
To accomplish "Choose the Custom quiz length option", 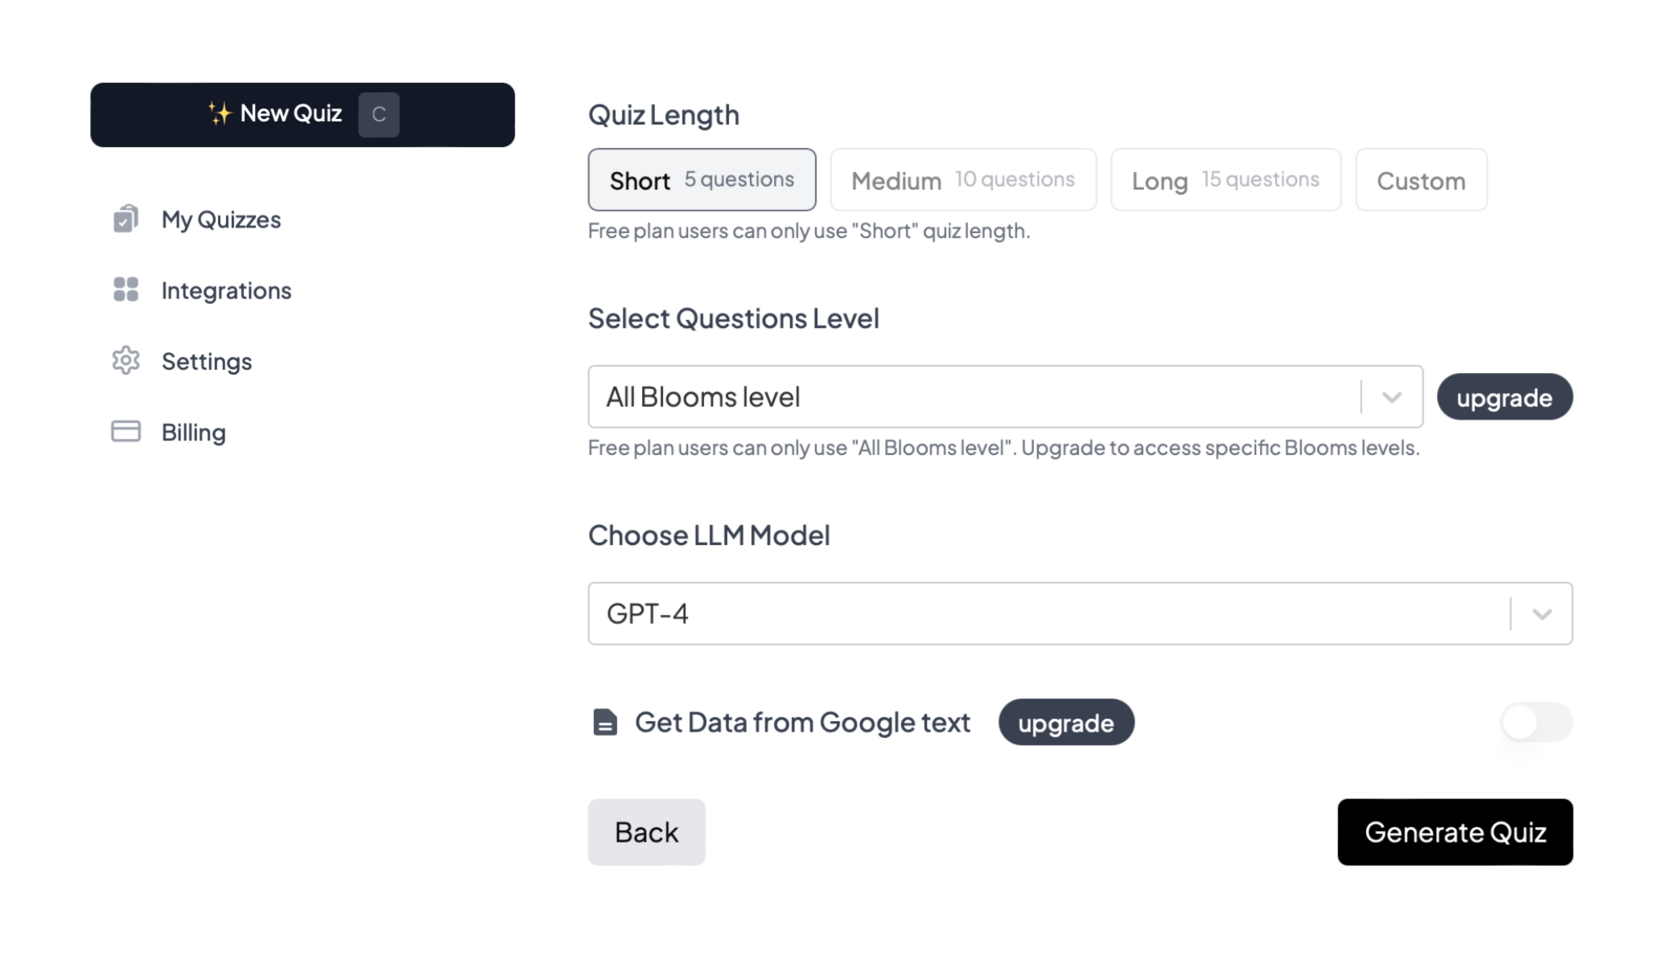I will (x=1421, y=180).
